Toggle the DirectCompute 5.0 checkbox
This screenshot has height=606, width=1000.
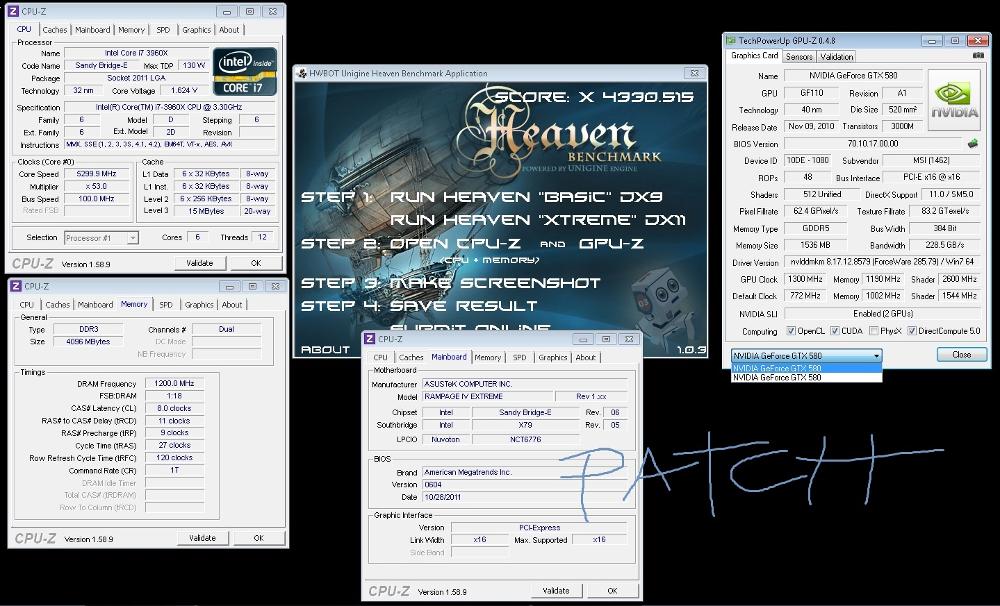(912, 330)
